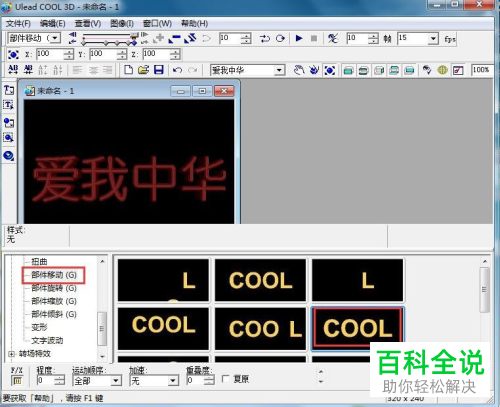Open the 编辑(E) menu
The height and width of the screenshot is (407, 500).
[x=53, y=23]
